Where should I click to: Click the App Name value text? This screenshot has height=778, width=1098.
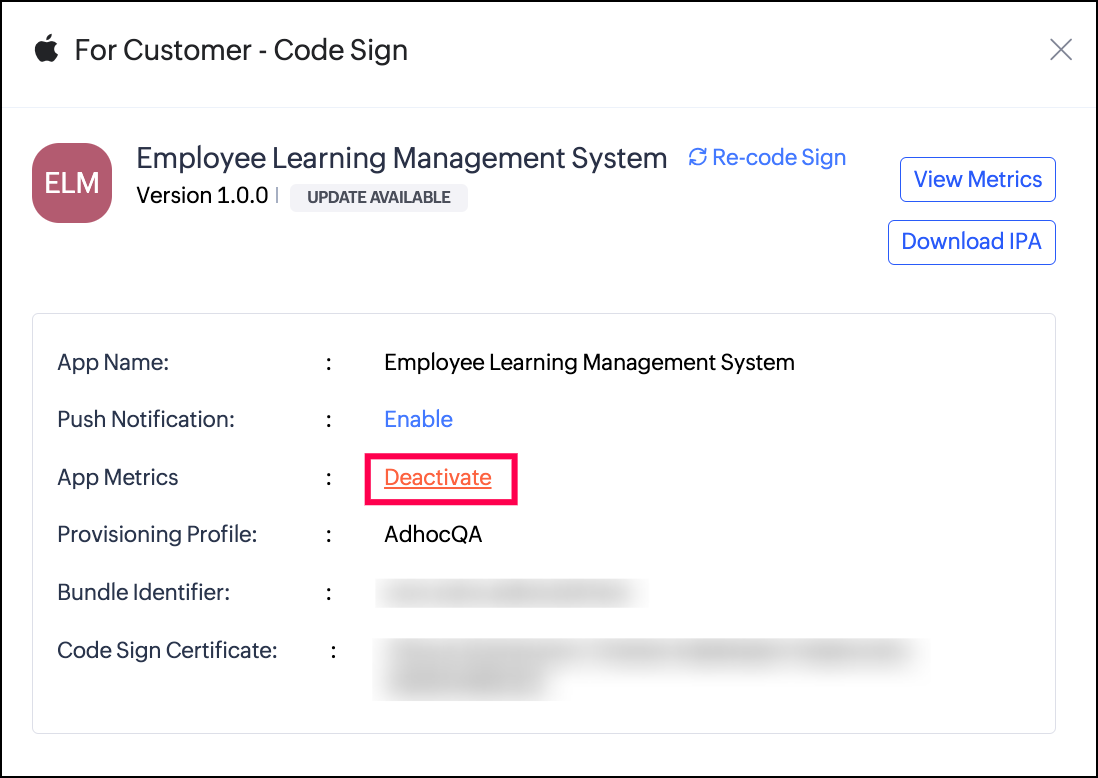tap(589, 362)
